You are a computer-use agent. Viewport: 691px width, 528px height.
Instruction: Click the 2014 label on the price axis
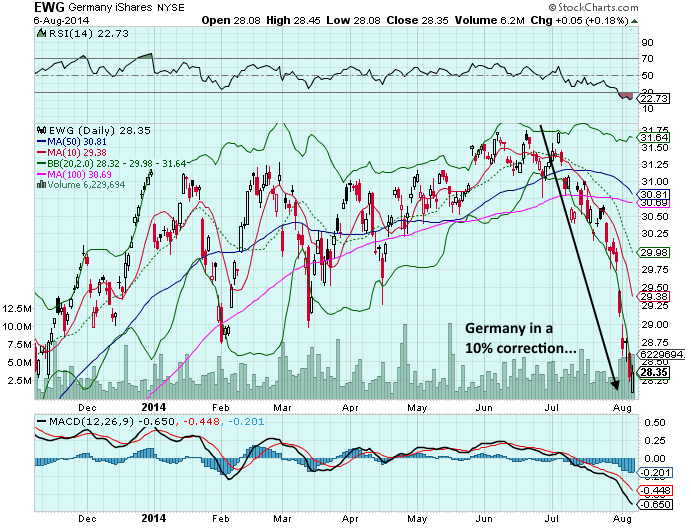coord(154,407)
